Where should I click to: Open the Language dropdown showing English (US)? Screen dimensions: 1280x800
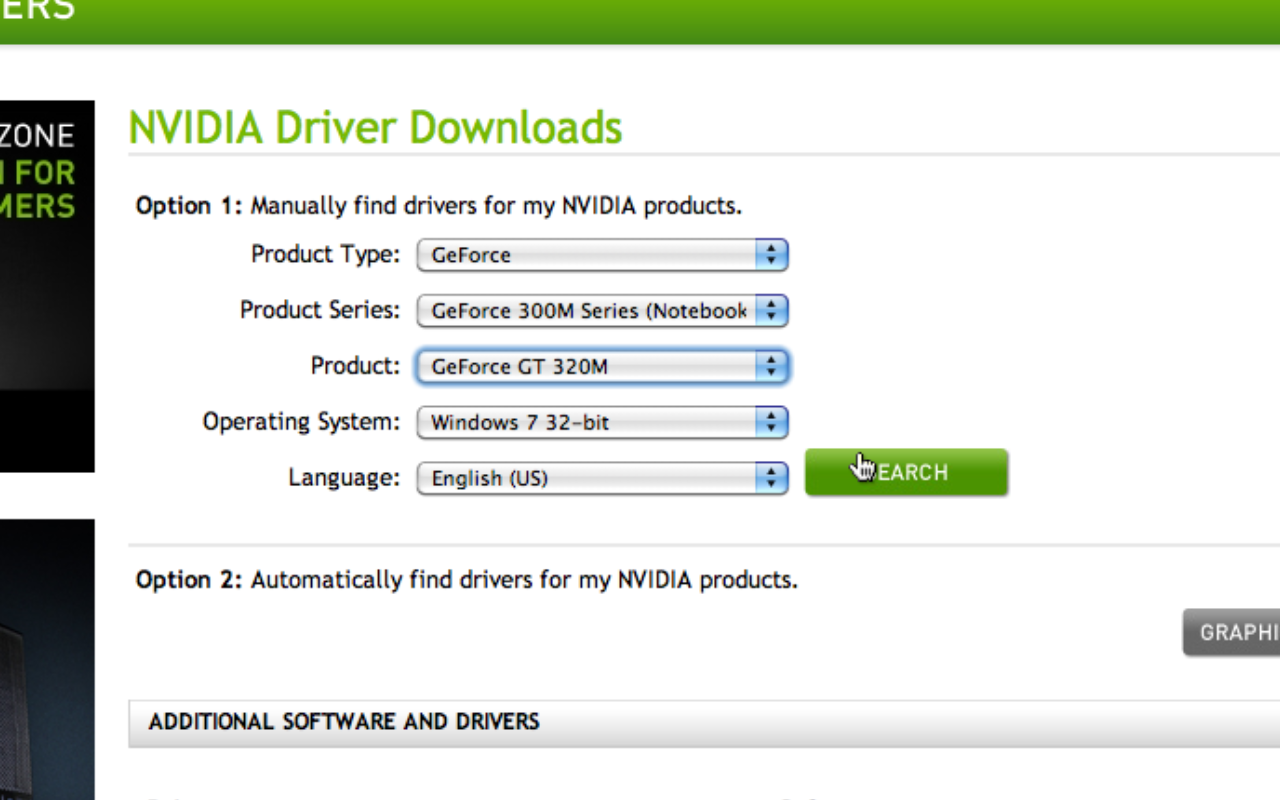pos(602,478)
